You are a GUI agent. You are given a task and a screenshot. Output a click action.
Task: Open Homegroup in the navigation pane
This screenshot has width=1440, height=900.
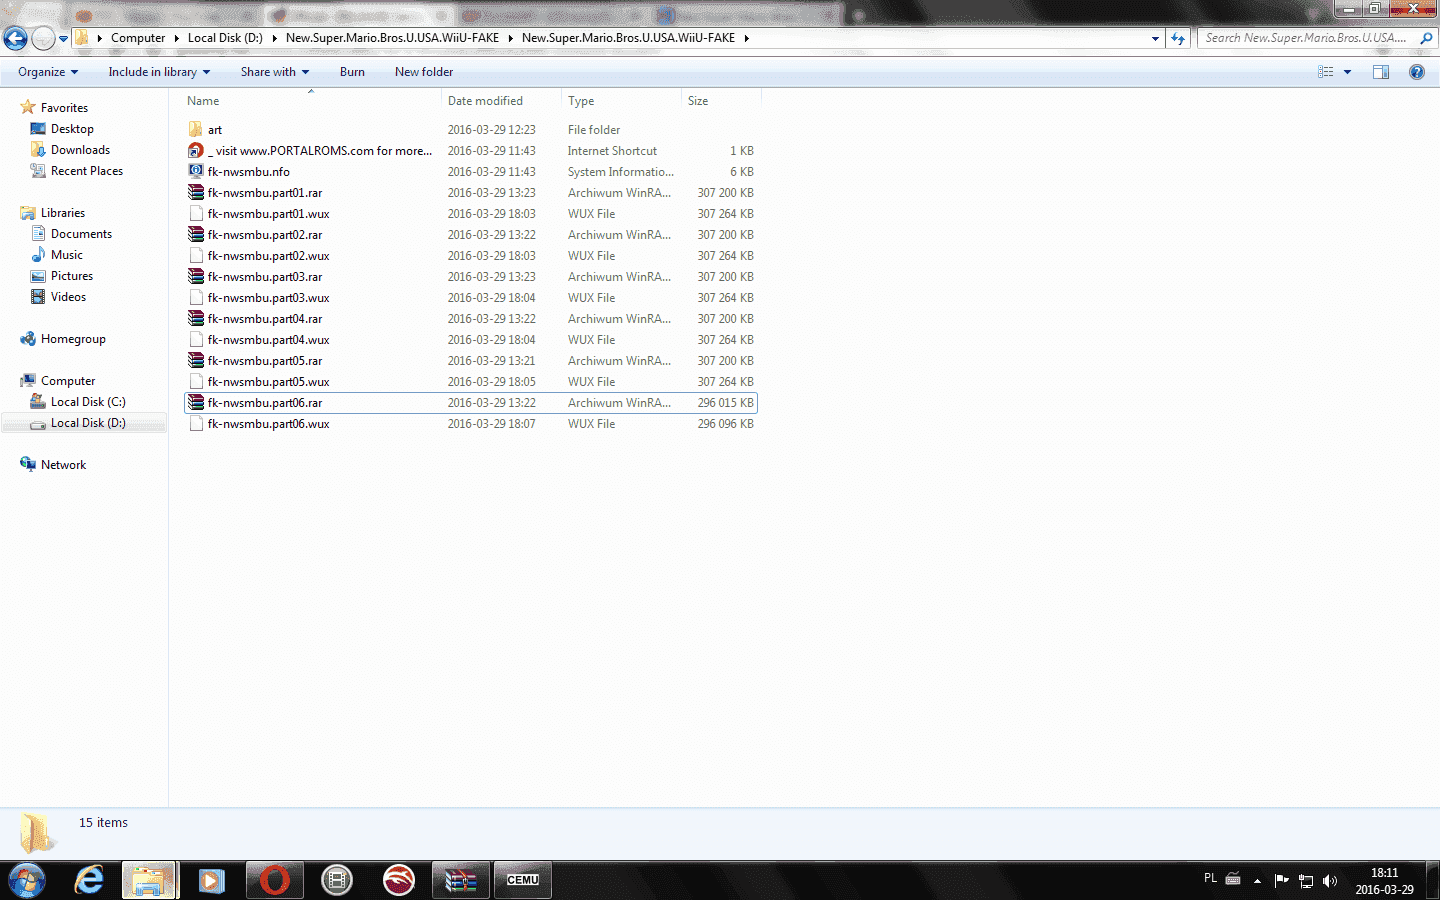(73, 339)
